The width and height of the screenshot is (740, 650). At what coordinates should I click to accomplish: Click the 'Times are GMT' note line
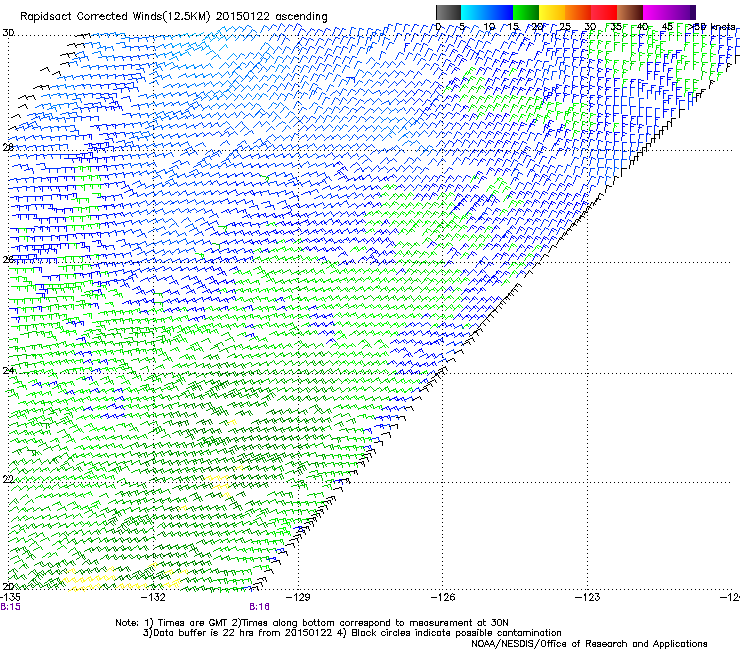coord(312,623)
